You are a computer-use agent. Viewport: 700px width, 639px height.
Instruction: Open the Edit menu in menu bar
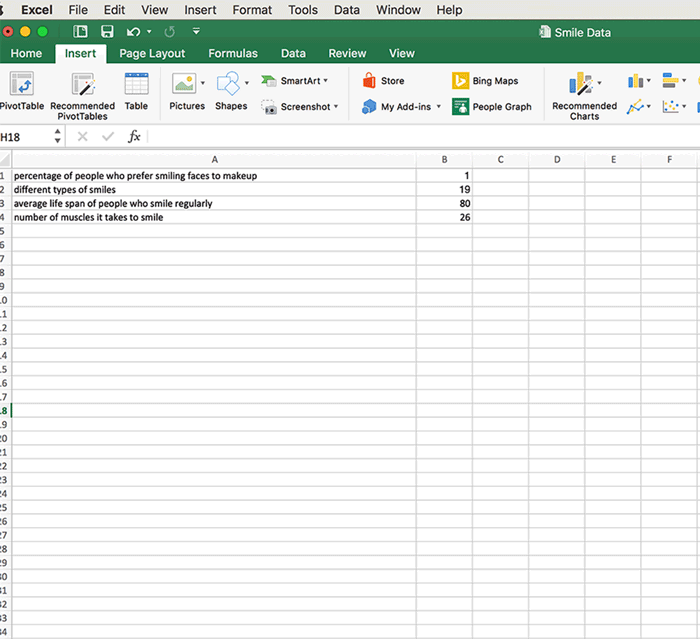tap(114, 10)
